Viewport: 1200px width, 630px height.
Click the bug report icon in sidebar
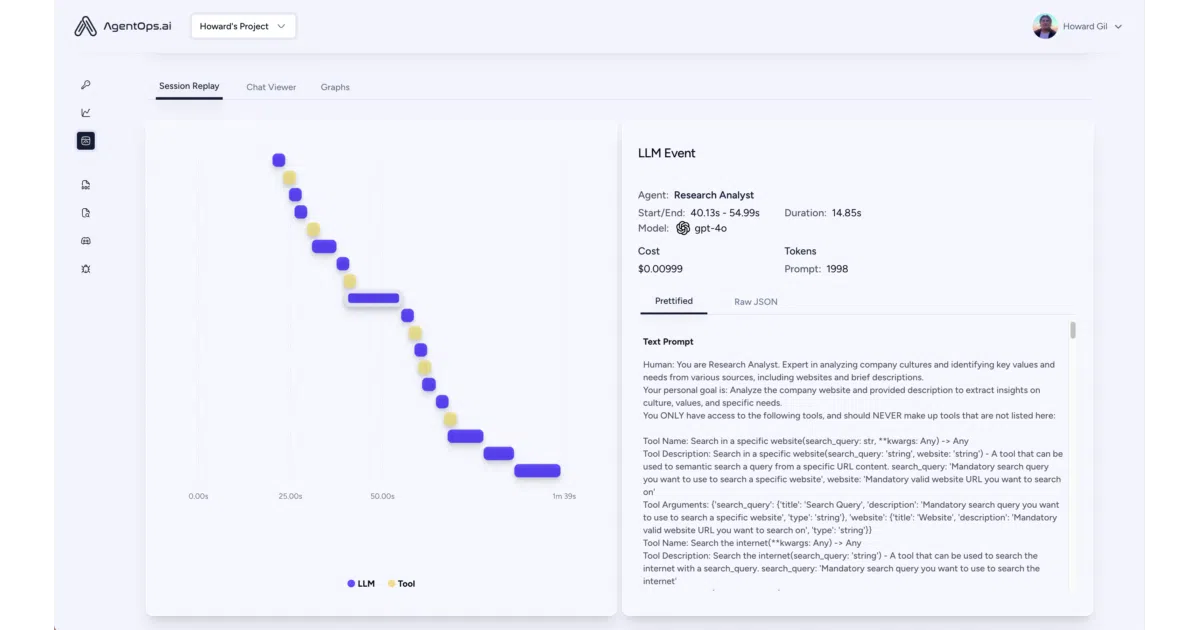click(x=86, y=269)
